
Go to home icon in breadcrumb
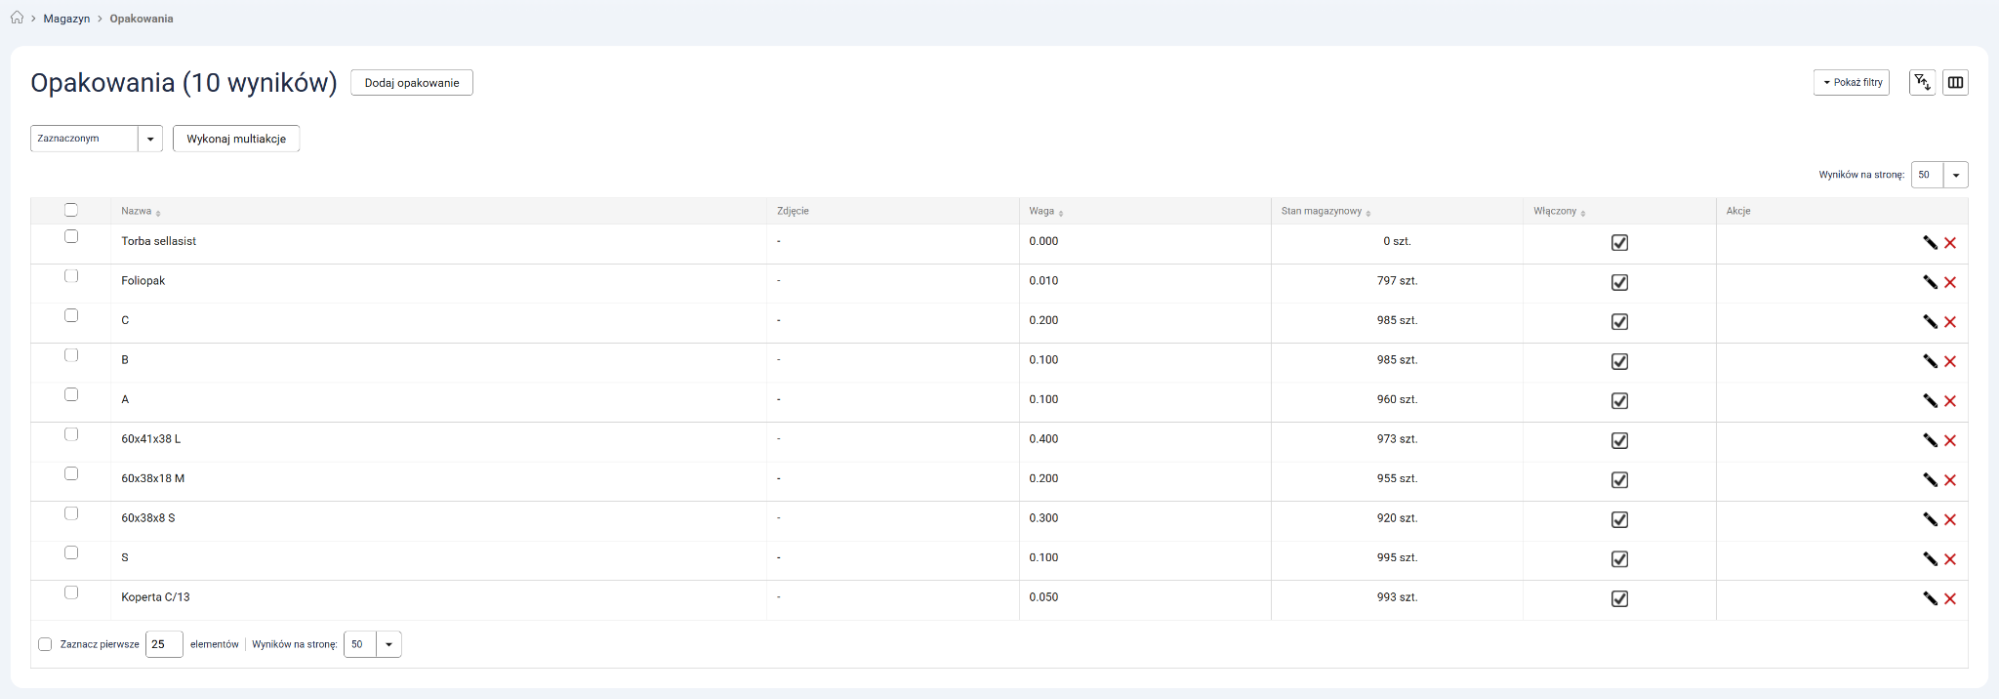point(17,19)
